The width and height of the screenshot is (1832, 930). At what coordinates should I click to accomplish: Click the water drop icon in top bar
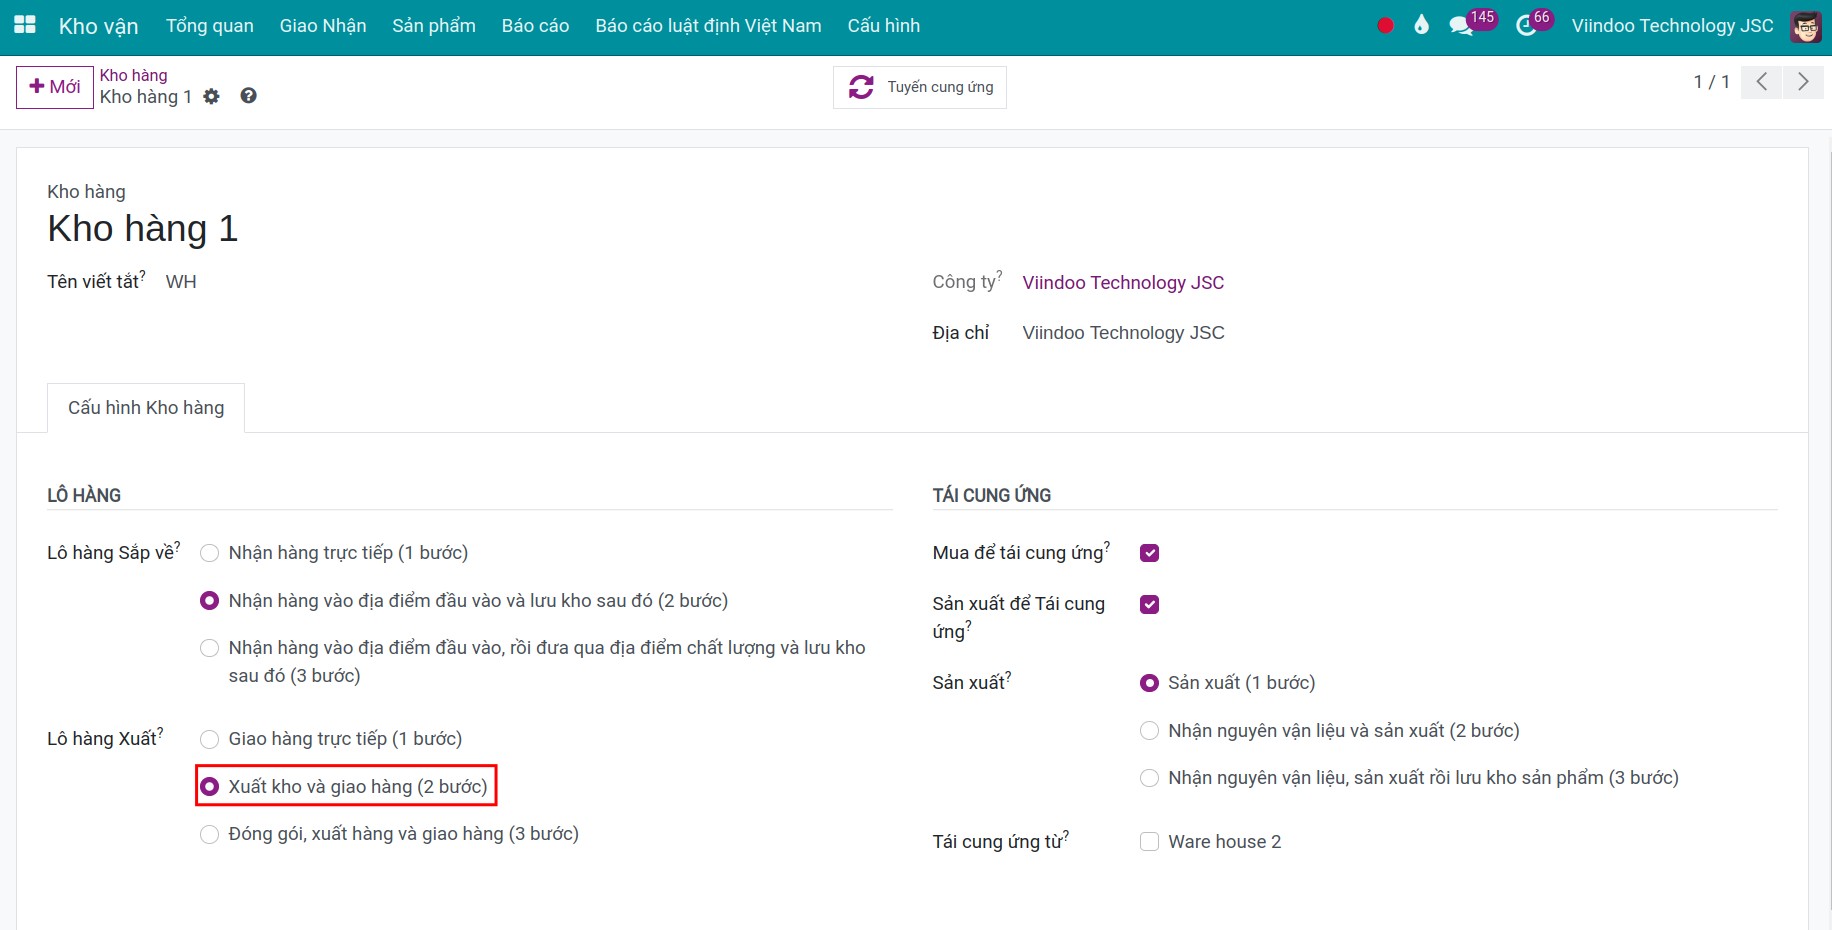pyautogui.click(x=1421, y=25)
